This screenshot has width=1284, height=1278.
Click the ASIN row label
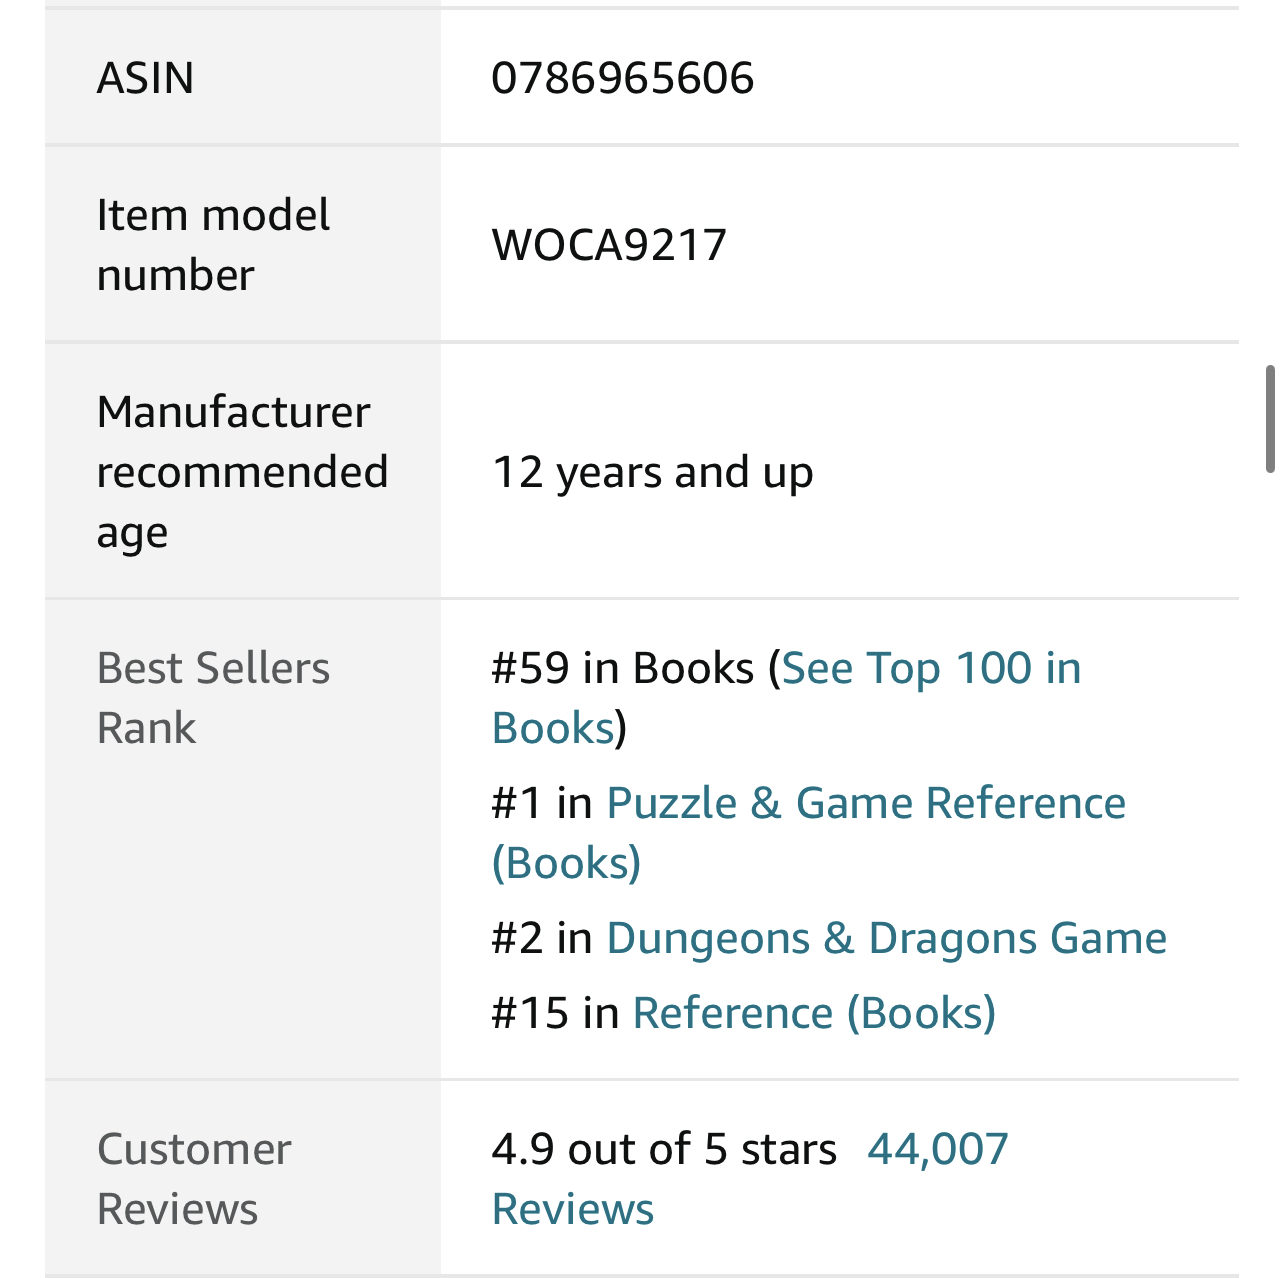tap(145, 78)
